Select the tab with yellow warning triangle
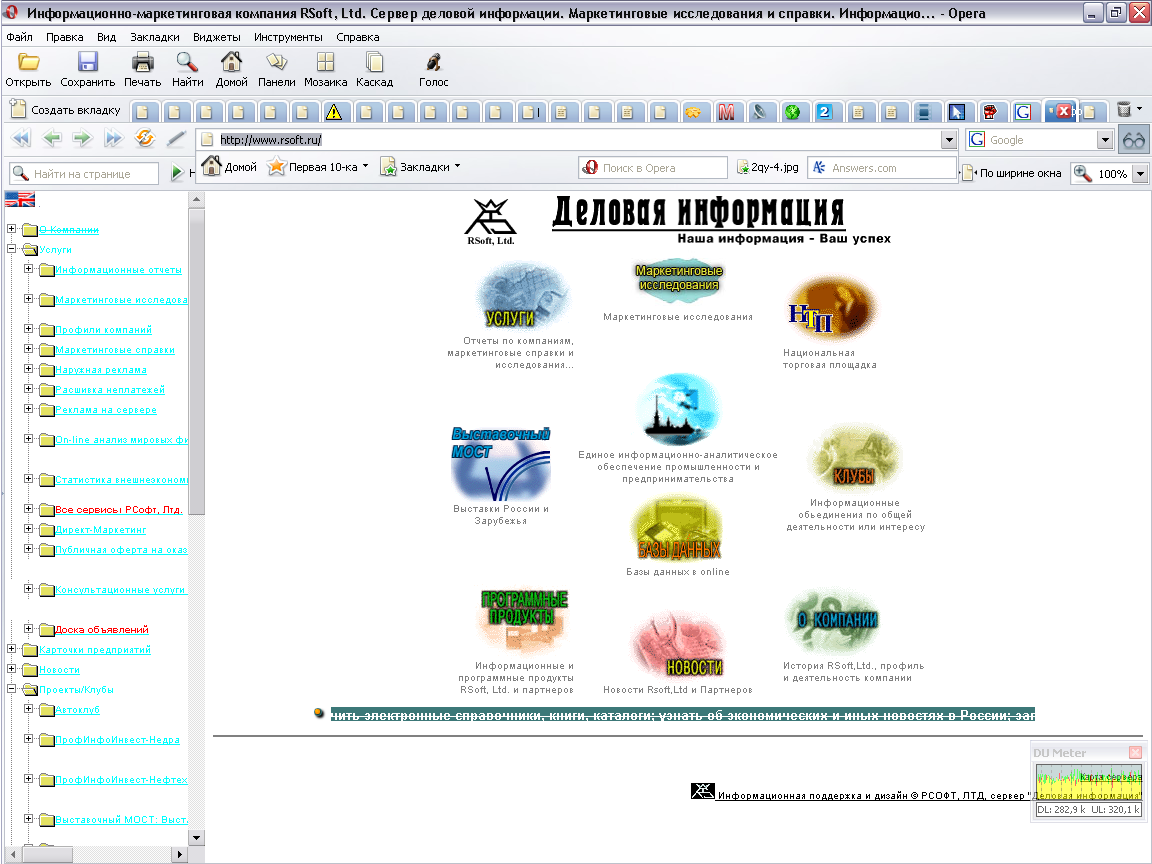Viewport: 1152px width, 864px height. pos(334,112)
